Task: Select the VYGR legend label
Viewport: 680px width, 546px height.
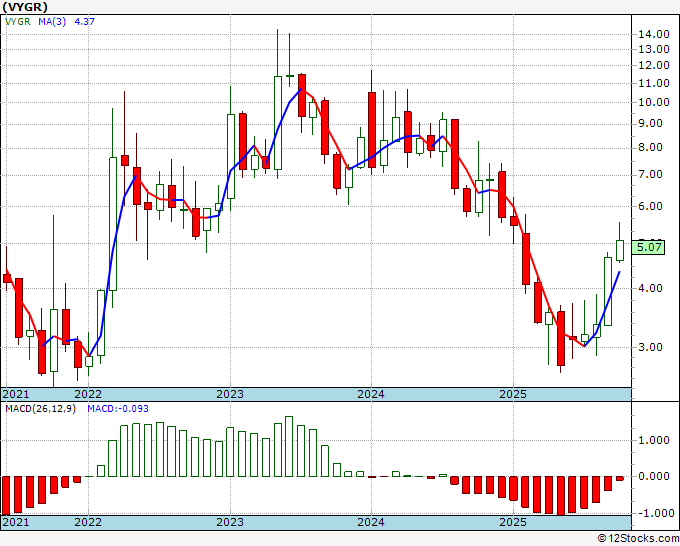Action: coord(18,21)
